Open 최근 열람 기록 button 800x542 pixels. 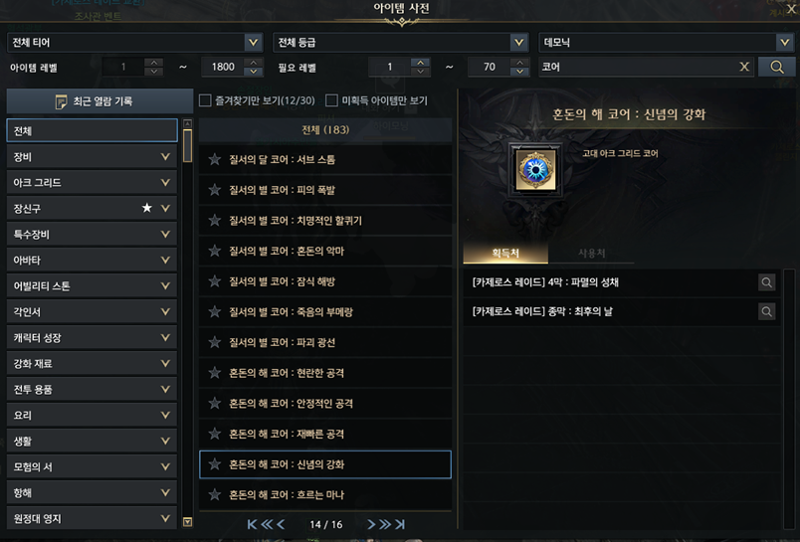tap(100, 101)
